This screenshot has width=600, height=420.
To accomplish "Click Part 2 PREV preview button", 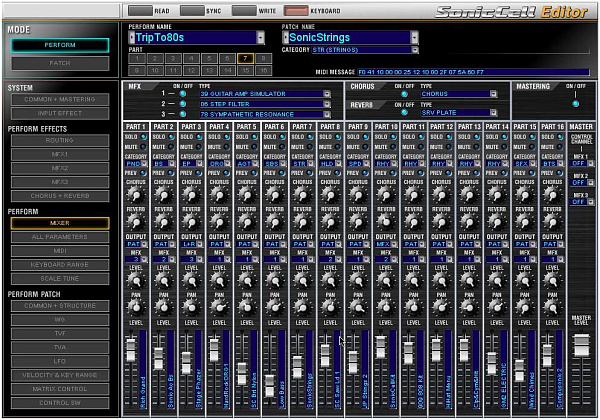I will pyautogui.click(x=171, y=173).
